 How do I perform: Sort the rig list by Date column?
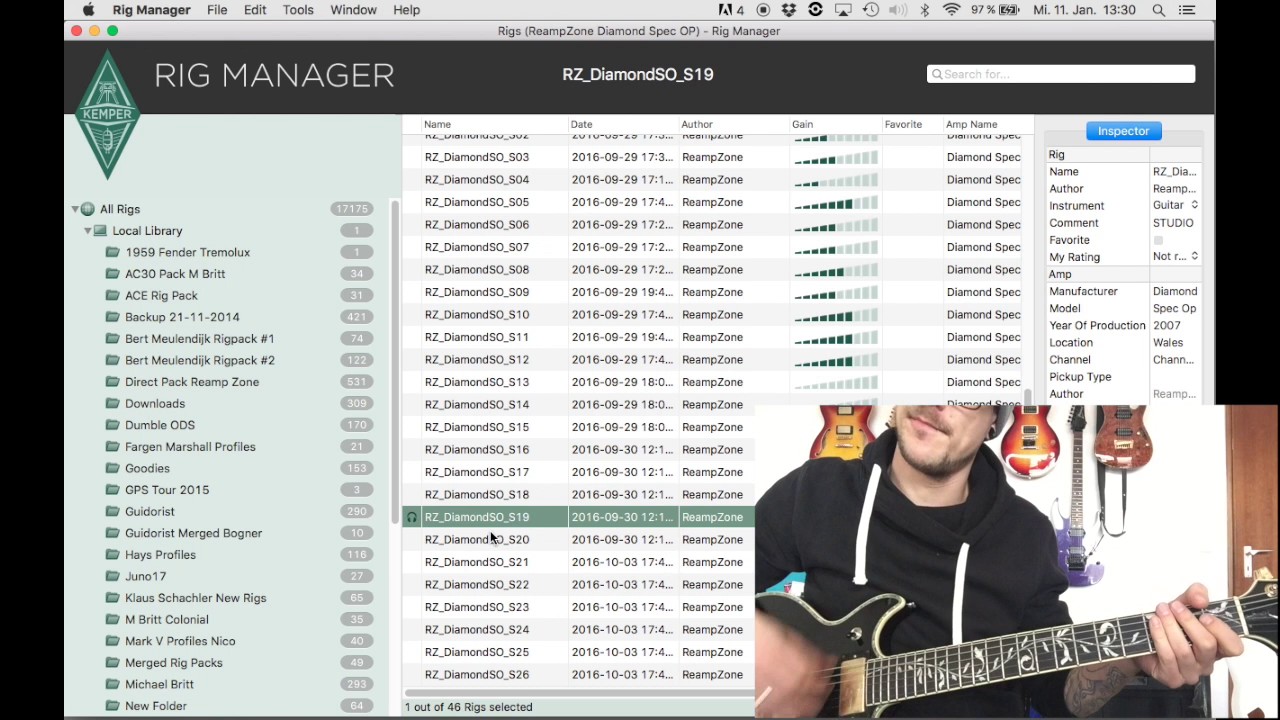pos(623,125)
